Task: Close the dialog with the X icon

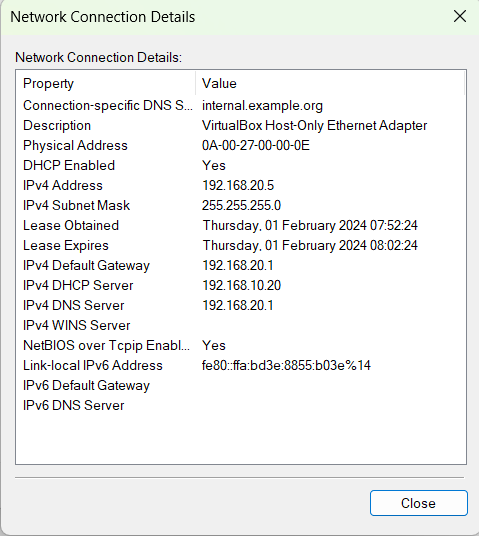Action: (x=460, y=16)
